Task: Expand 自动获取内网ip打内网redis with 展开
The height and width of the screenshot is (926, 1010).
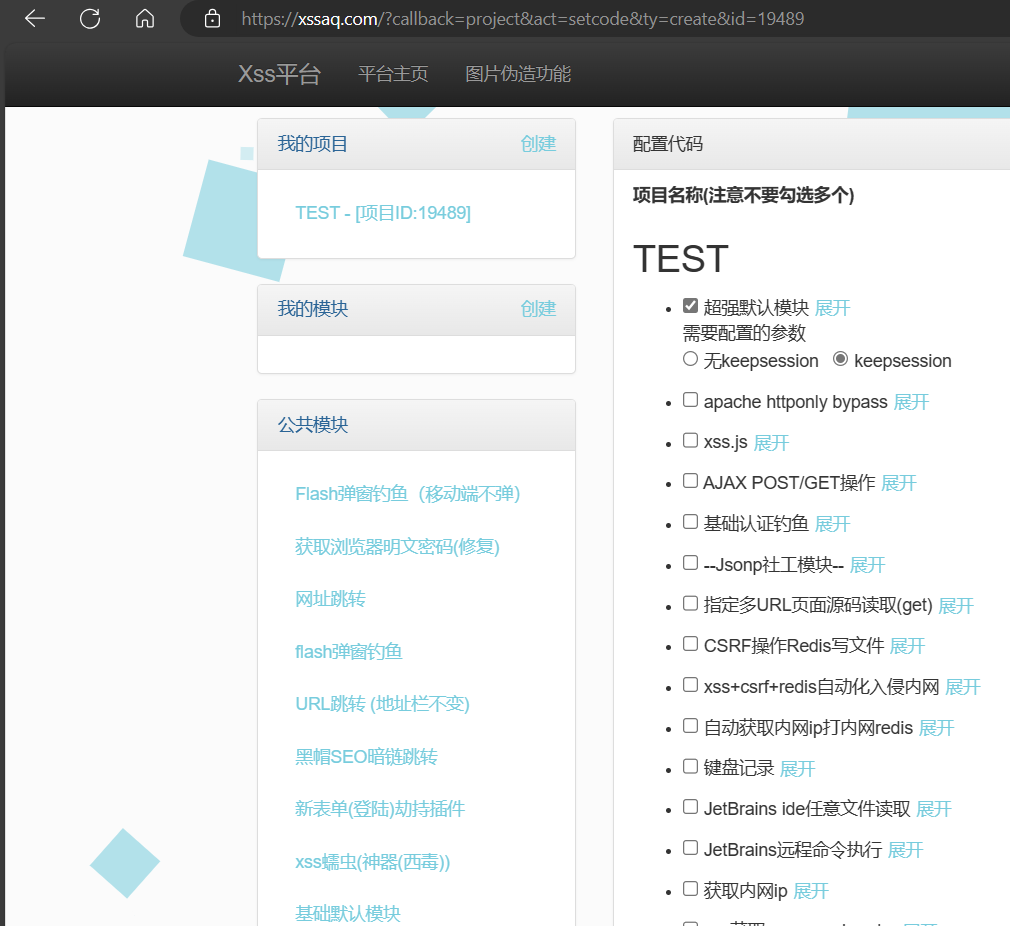Action: (936, 728)
